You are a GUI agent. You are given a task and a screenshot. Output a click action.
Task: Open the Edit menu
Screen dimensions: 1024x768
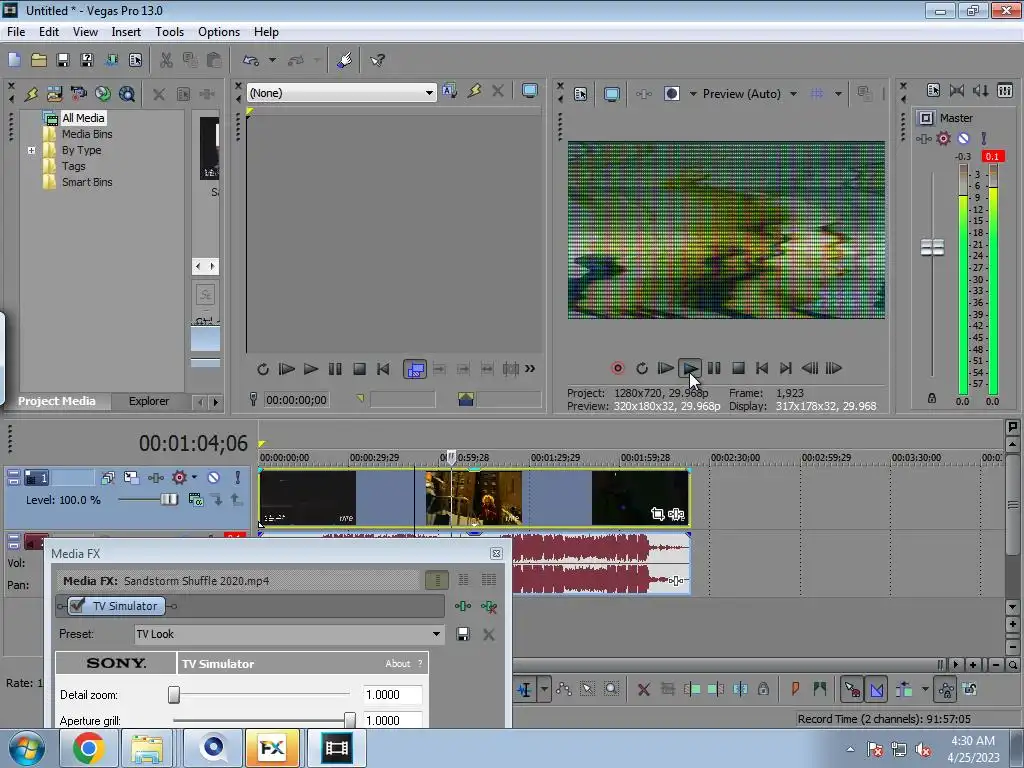tap(49, 31)
